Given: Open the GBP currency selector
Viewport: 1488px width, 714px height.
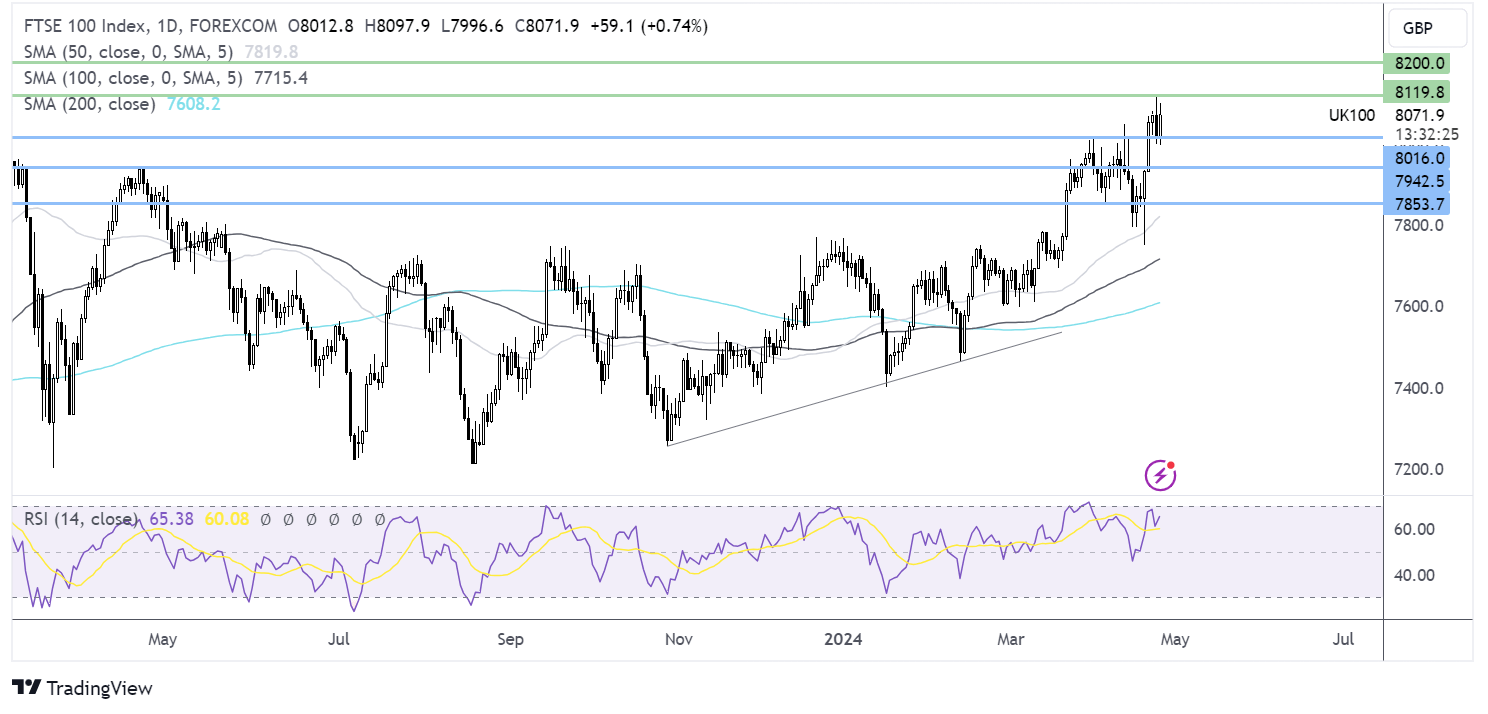Looking at the screenshot, I should coord(1427,29).
